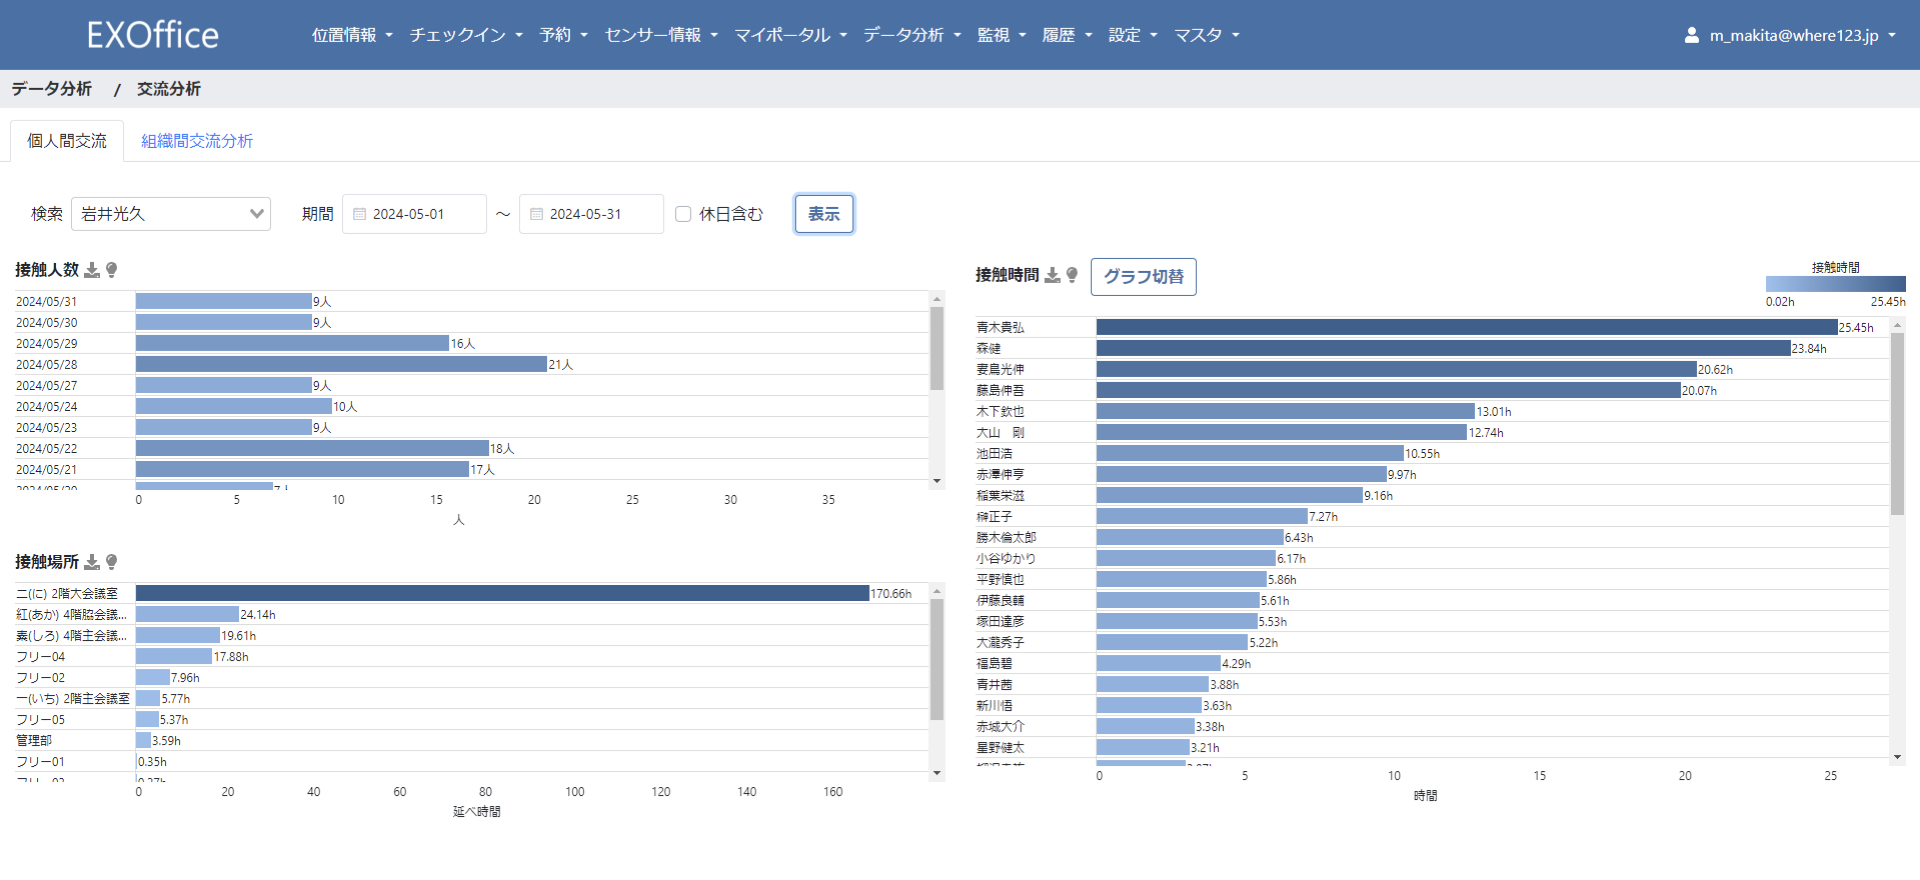
Task: Click the 大山 剛 name label
Action: (1000, 432)
